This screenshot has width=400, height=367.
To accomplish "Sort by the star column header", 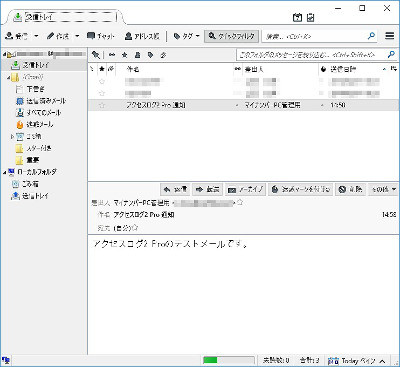I will coord(102,69).
